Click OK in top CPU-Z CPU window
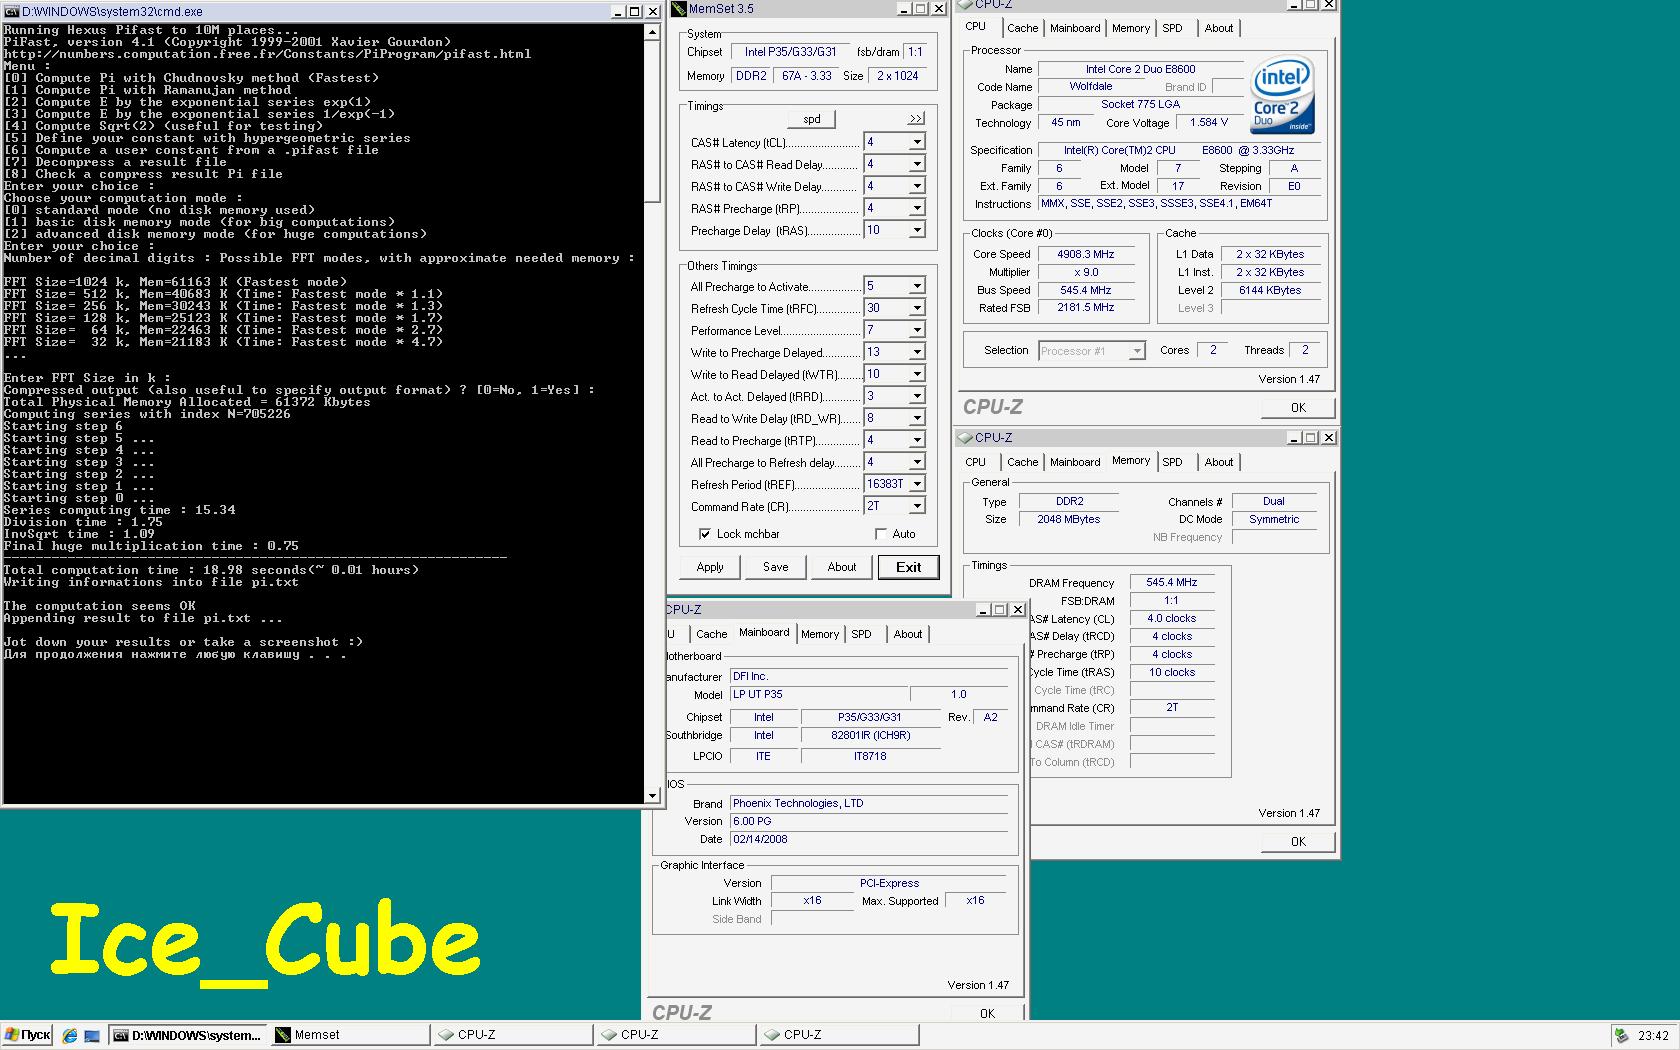The height and width of the screenshot is (1050, 1680). 1298,408
